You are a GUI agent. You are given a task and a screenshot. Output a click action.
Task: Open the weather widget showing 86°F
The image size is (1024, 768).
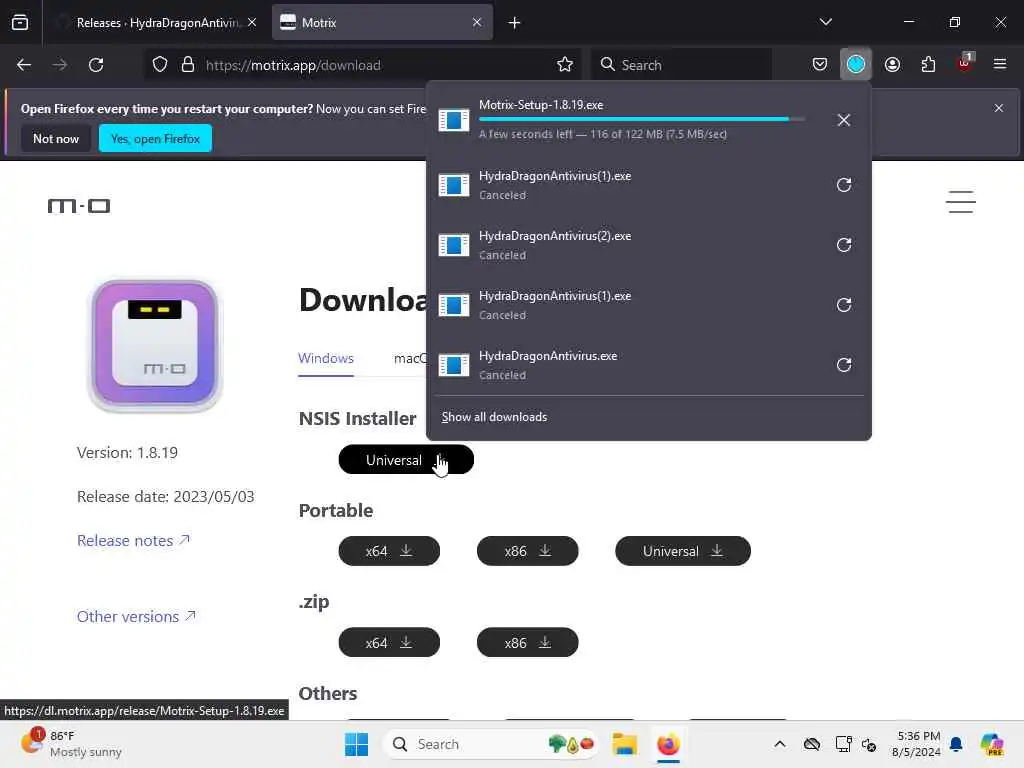click(x=71, y=744)
